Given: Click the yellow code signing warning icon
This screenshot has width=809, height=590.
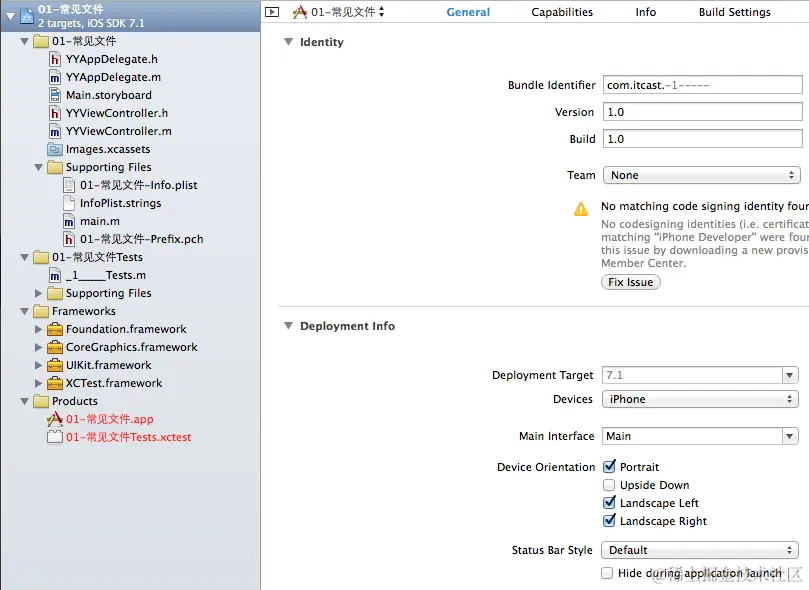Looking at the screenshot, I should click(x=581, y=209).
